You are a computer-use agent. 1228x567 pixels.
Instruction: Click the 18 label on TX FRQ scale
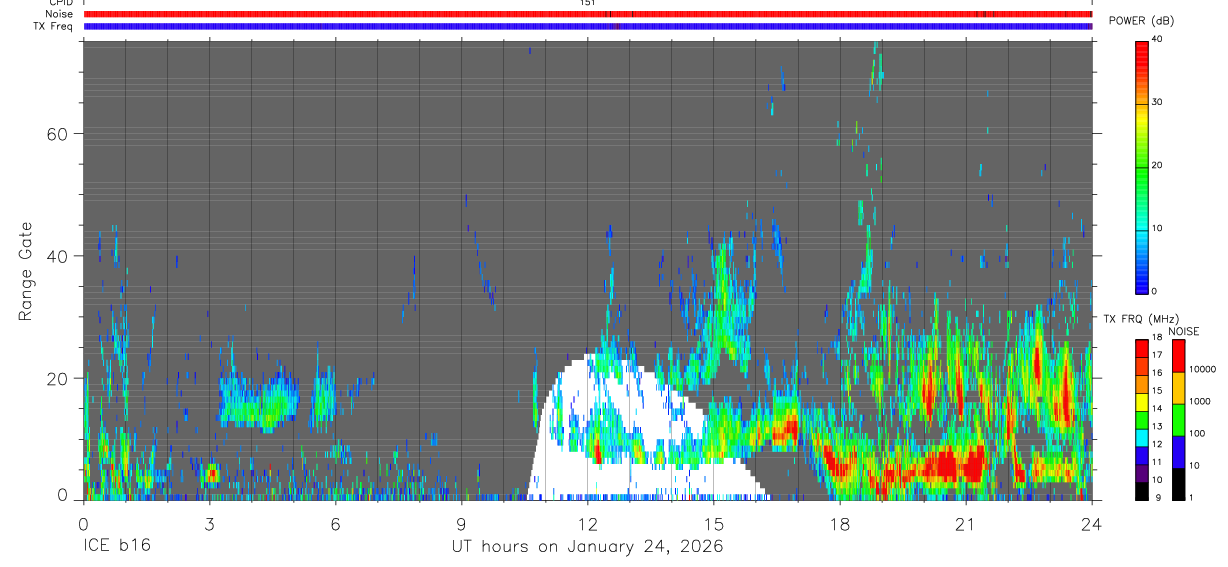click(1157, 338)
